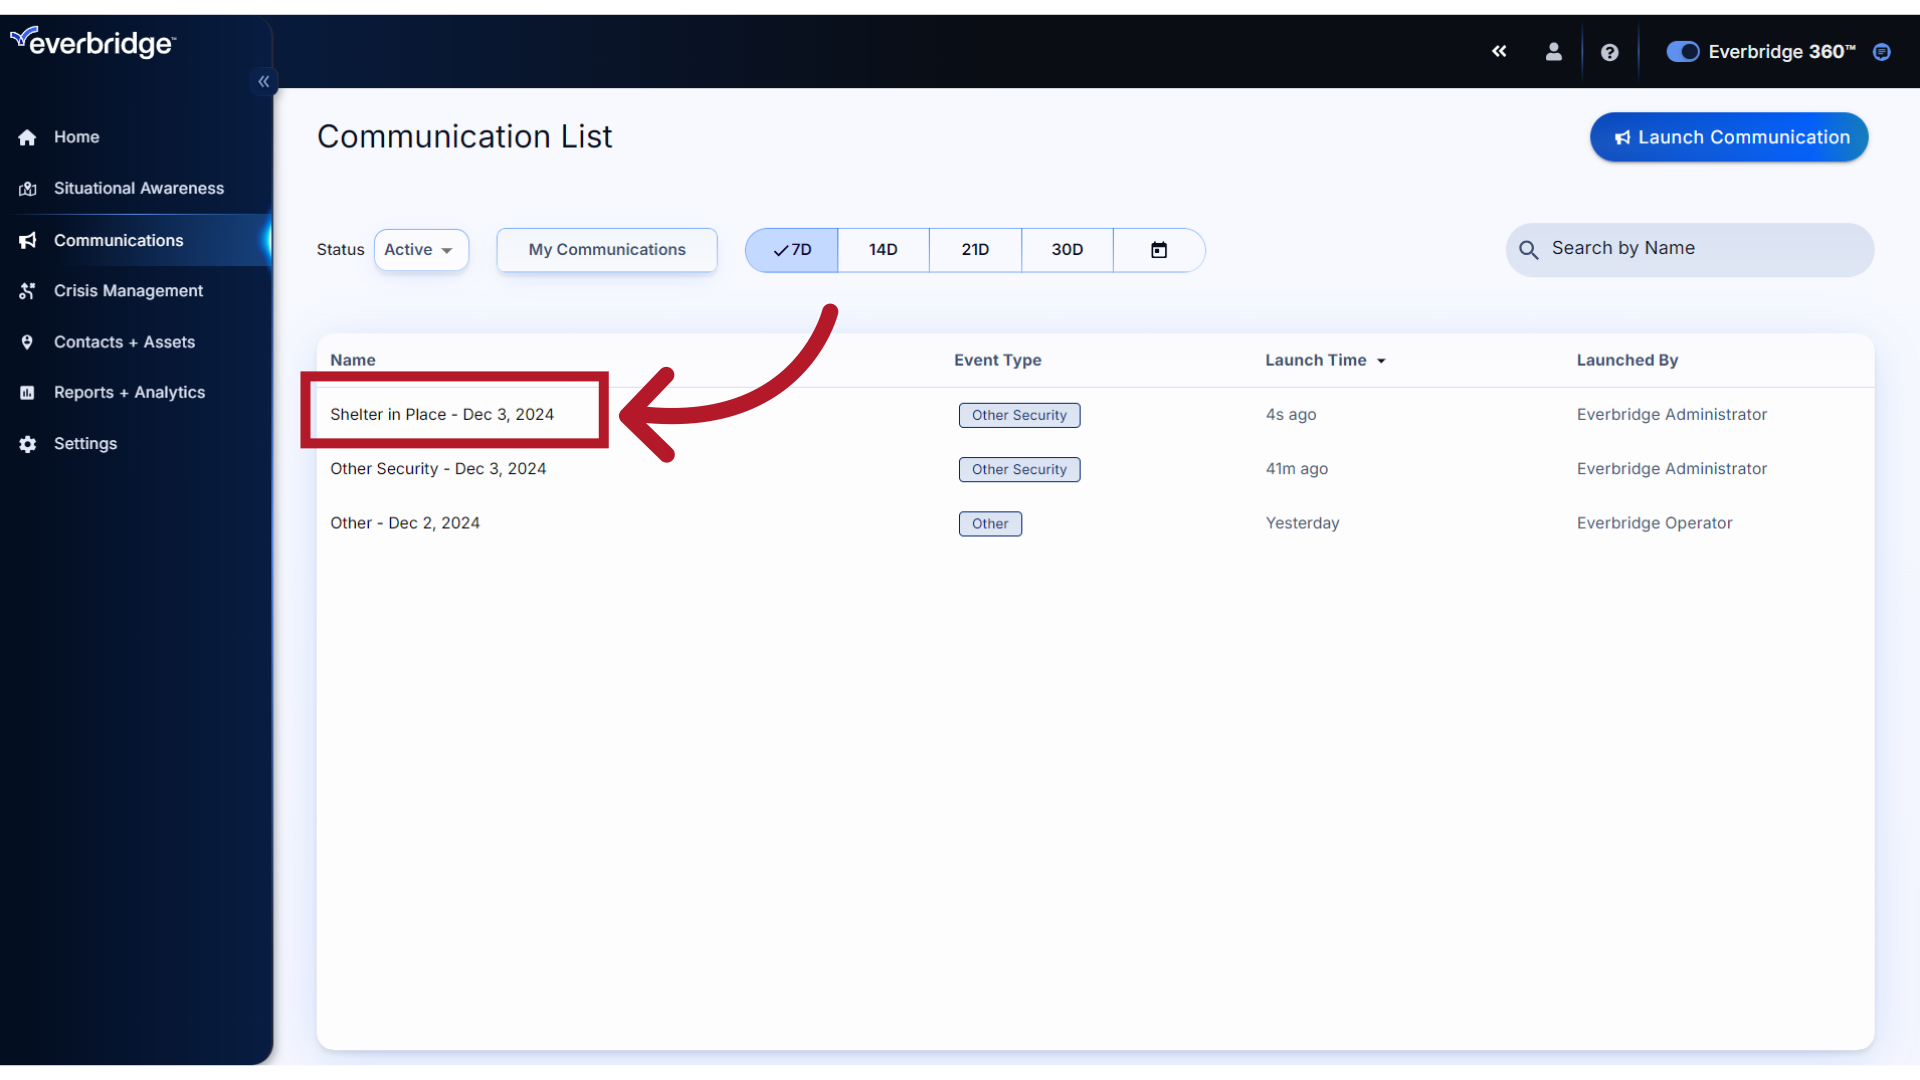Image resolution: width=1920 pixels, height=1080 pixels.
Task: Open Situational Awareness section
Action: click(138, 187)
